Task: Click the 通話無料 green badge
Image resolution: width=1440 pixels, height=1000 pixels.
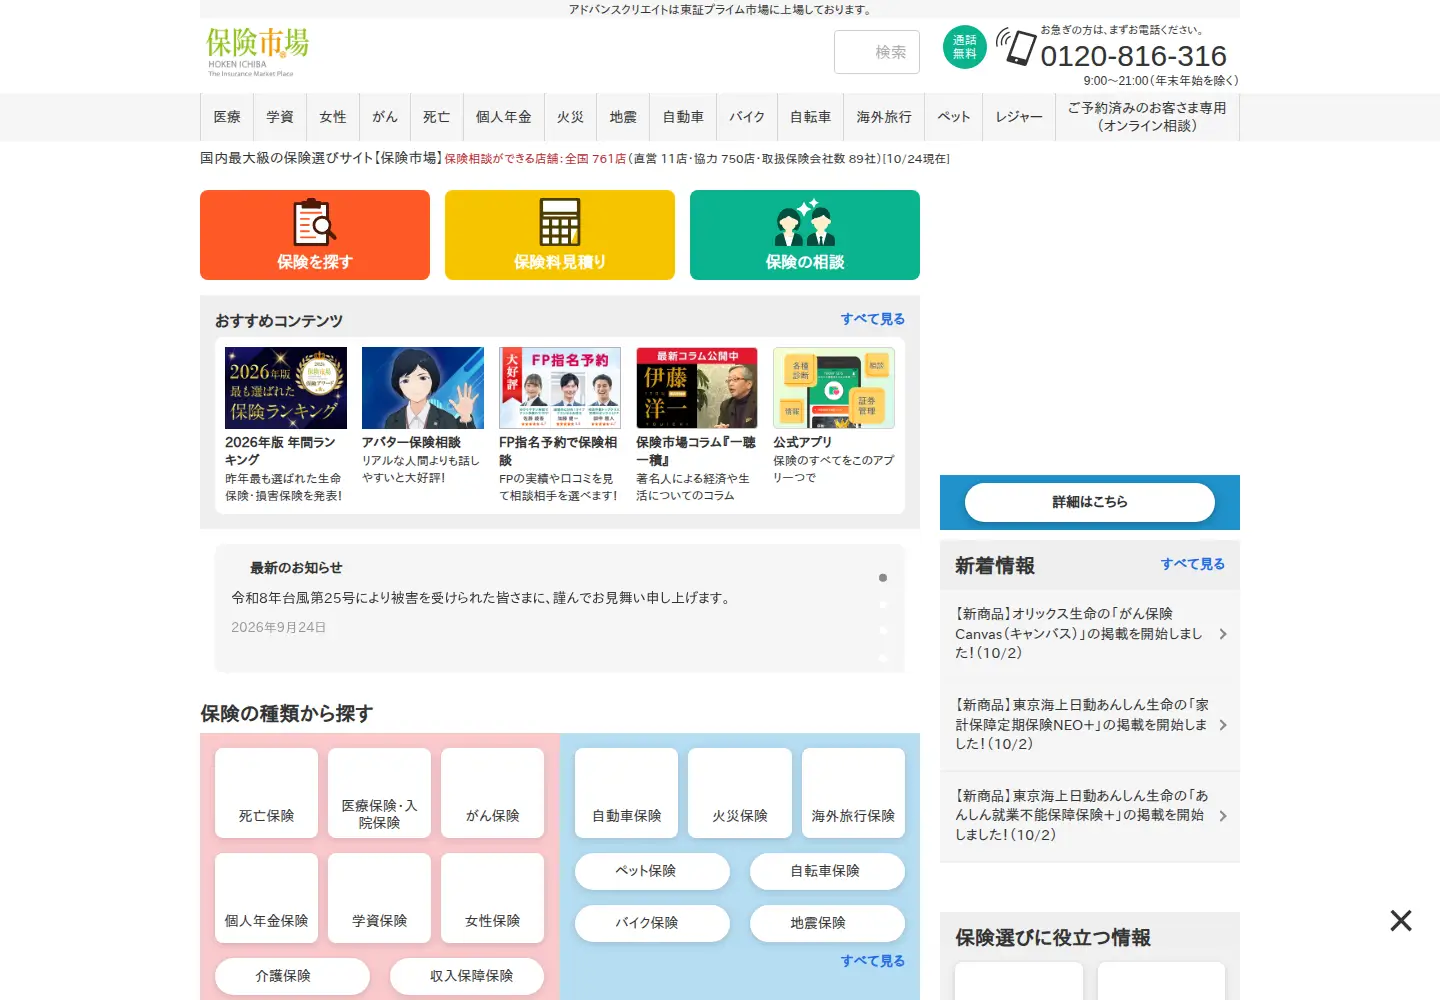Action: pos(965,48)
